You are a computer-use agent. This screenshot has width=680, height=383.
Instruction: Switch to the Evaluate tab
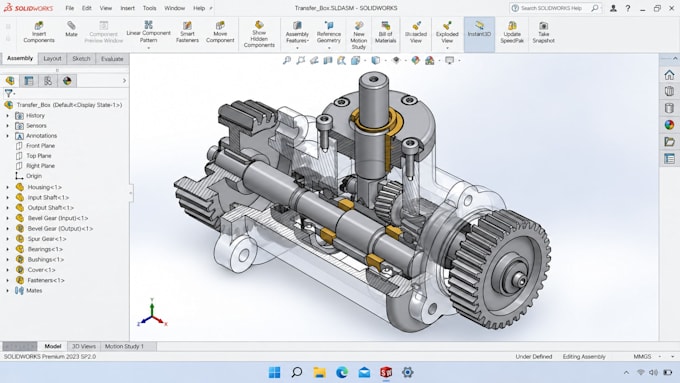click(x=112, y=59)
